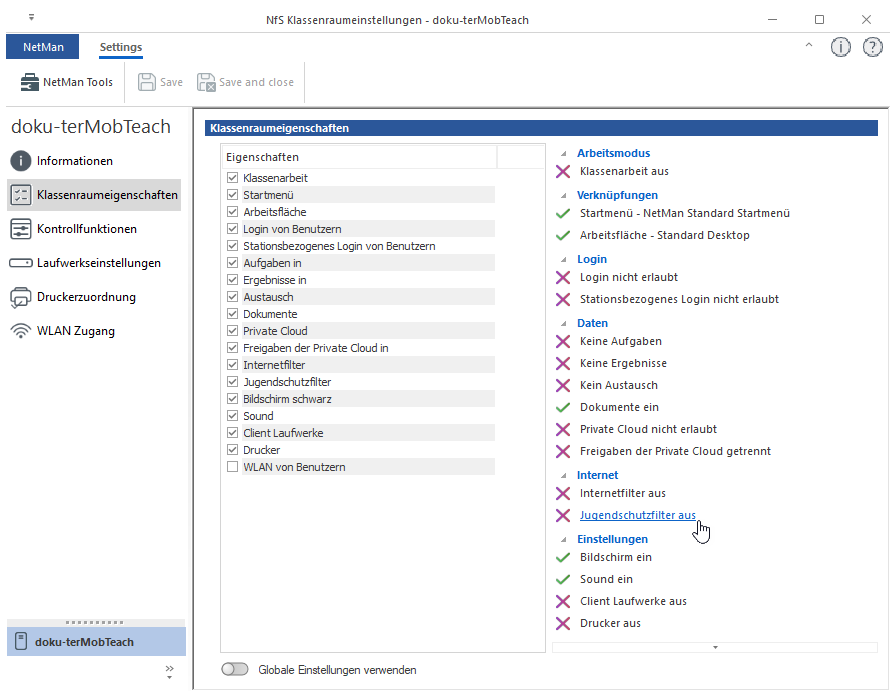Uncheck the Login von Benutzern checkbox

[233, 229]
